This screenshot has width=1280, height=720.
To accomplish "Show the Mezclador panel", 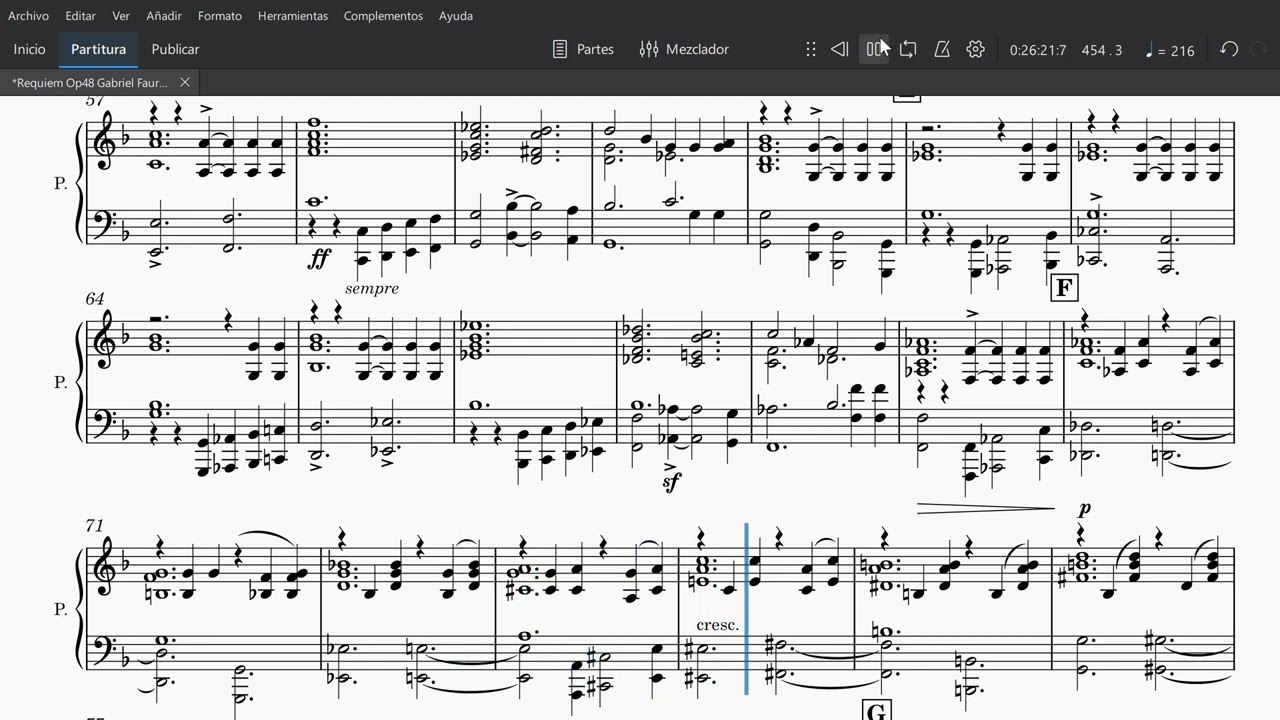I will (x=684, y=49).
